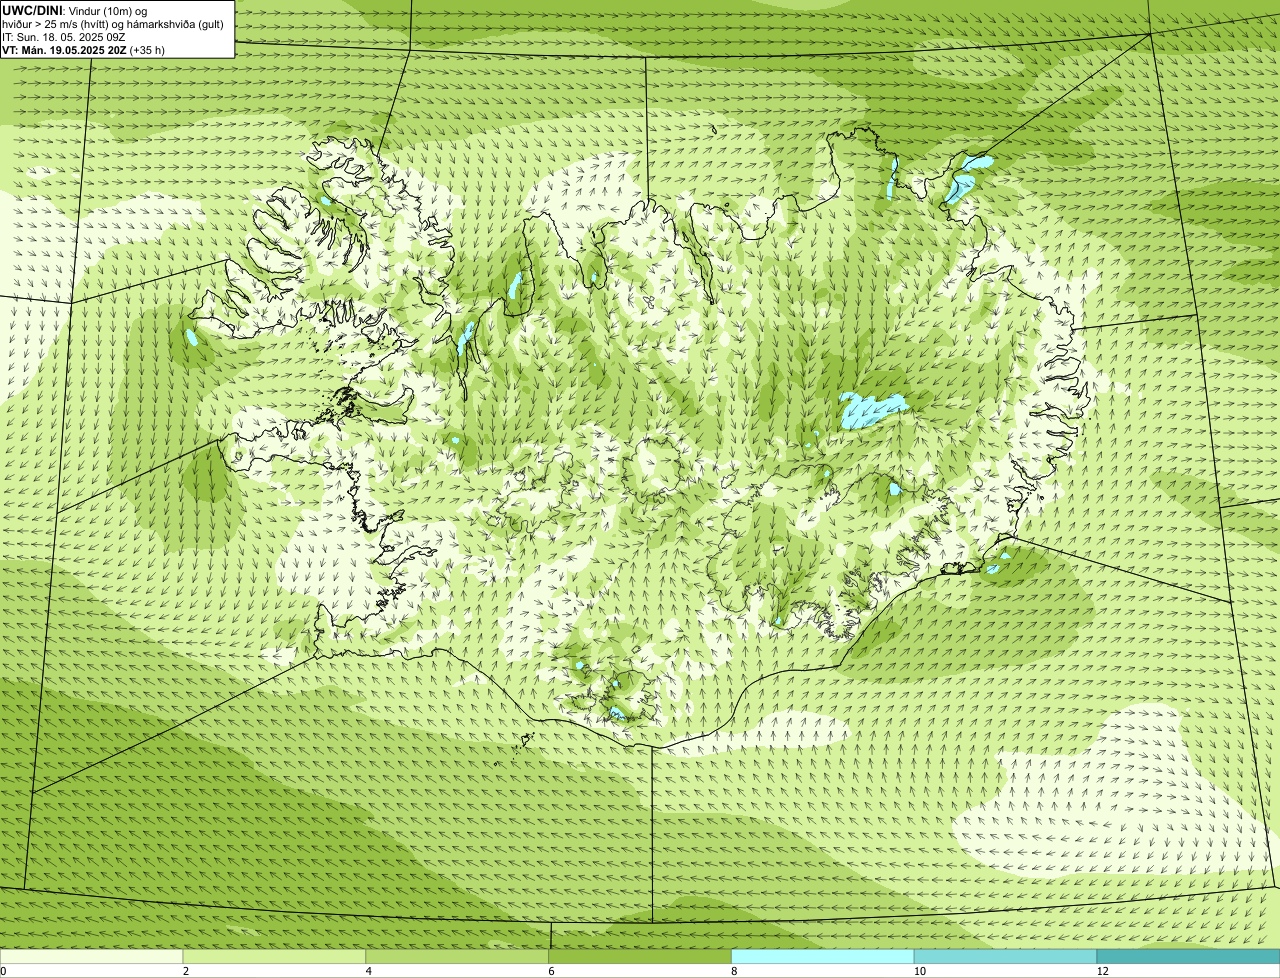Click the medium green 4–6 color scale segment

[458, 957]
